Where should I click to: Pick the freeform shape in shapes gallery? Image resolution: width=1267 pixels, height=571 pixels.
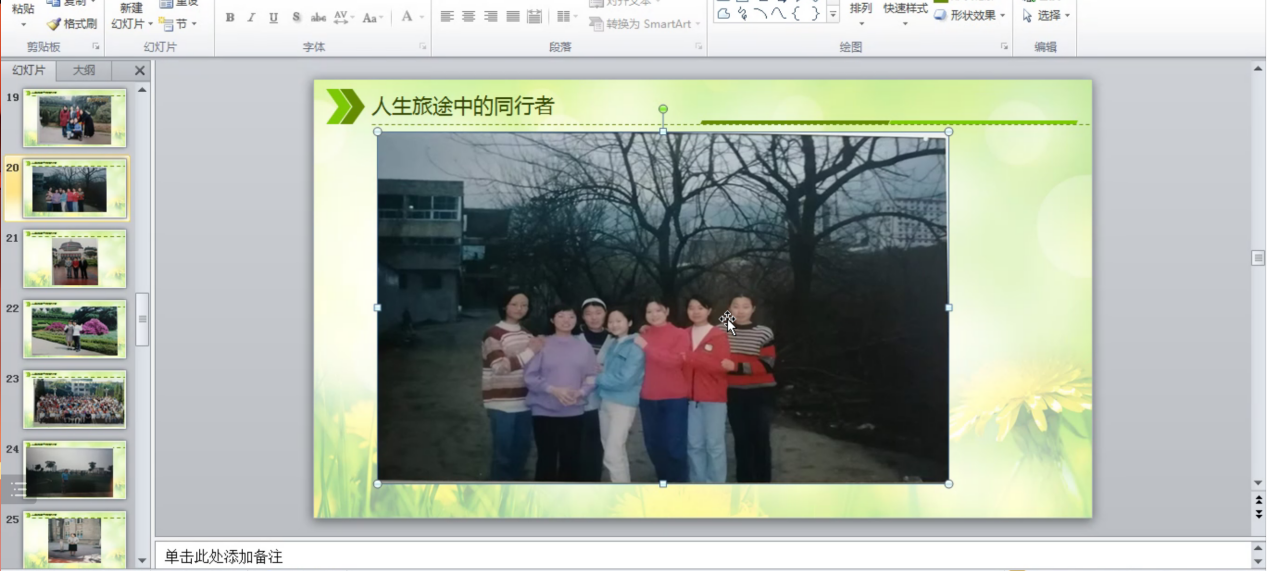pyautogui.click(x=723, y=14)
